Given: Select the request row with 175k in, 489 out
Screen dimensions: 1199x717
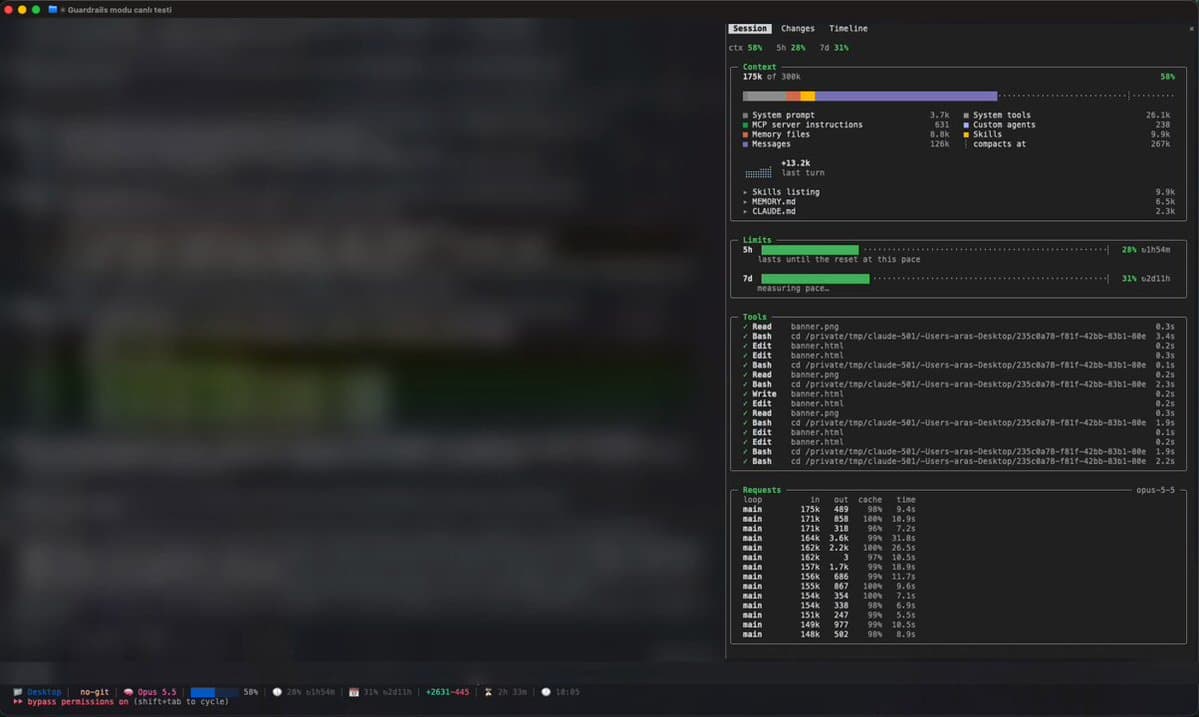Looking at the screenshot, I should [829, 510].
